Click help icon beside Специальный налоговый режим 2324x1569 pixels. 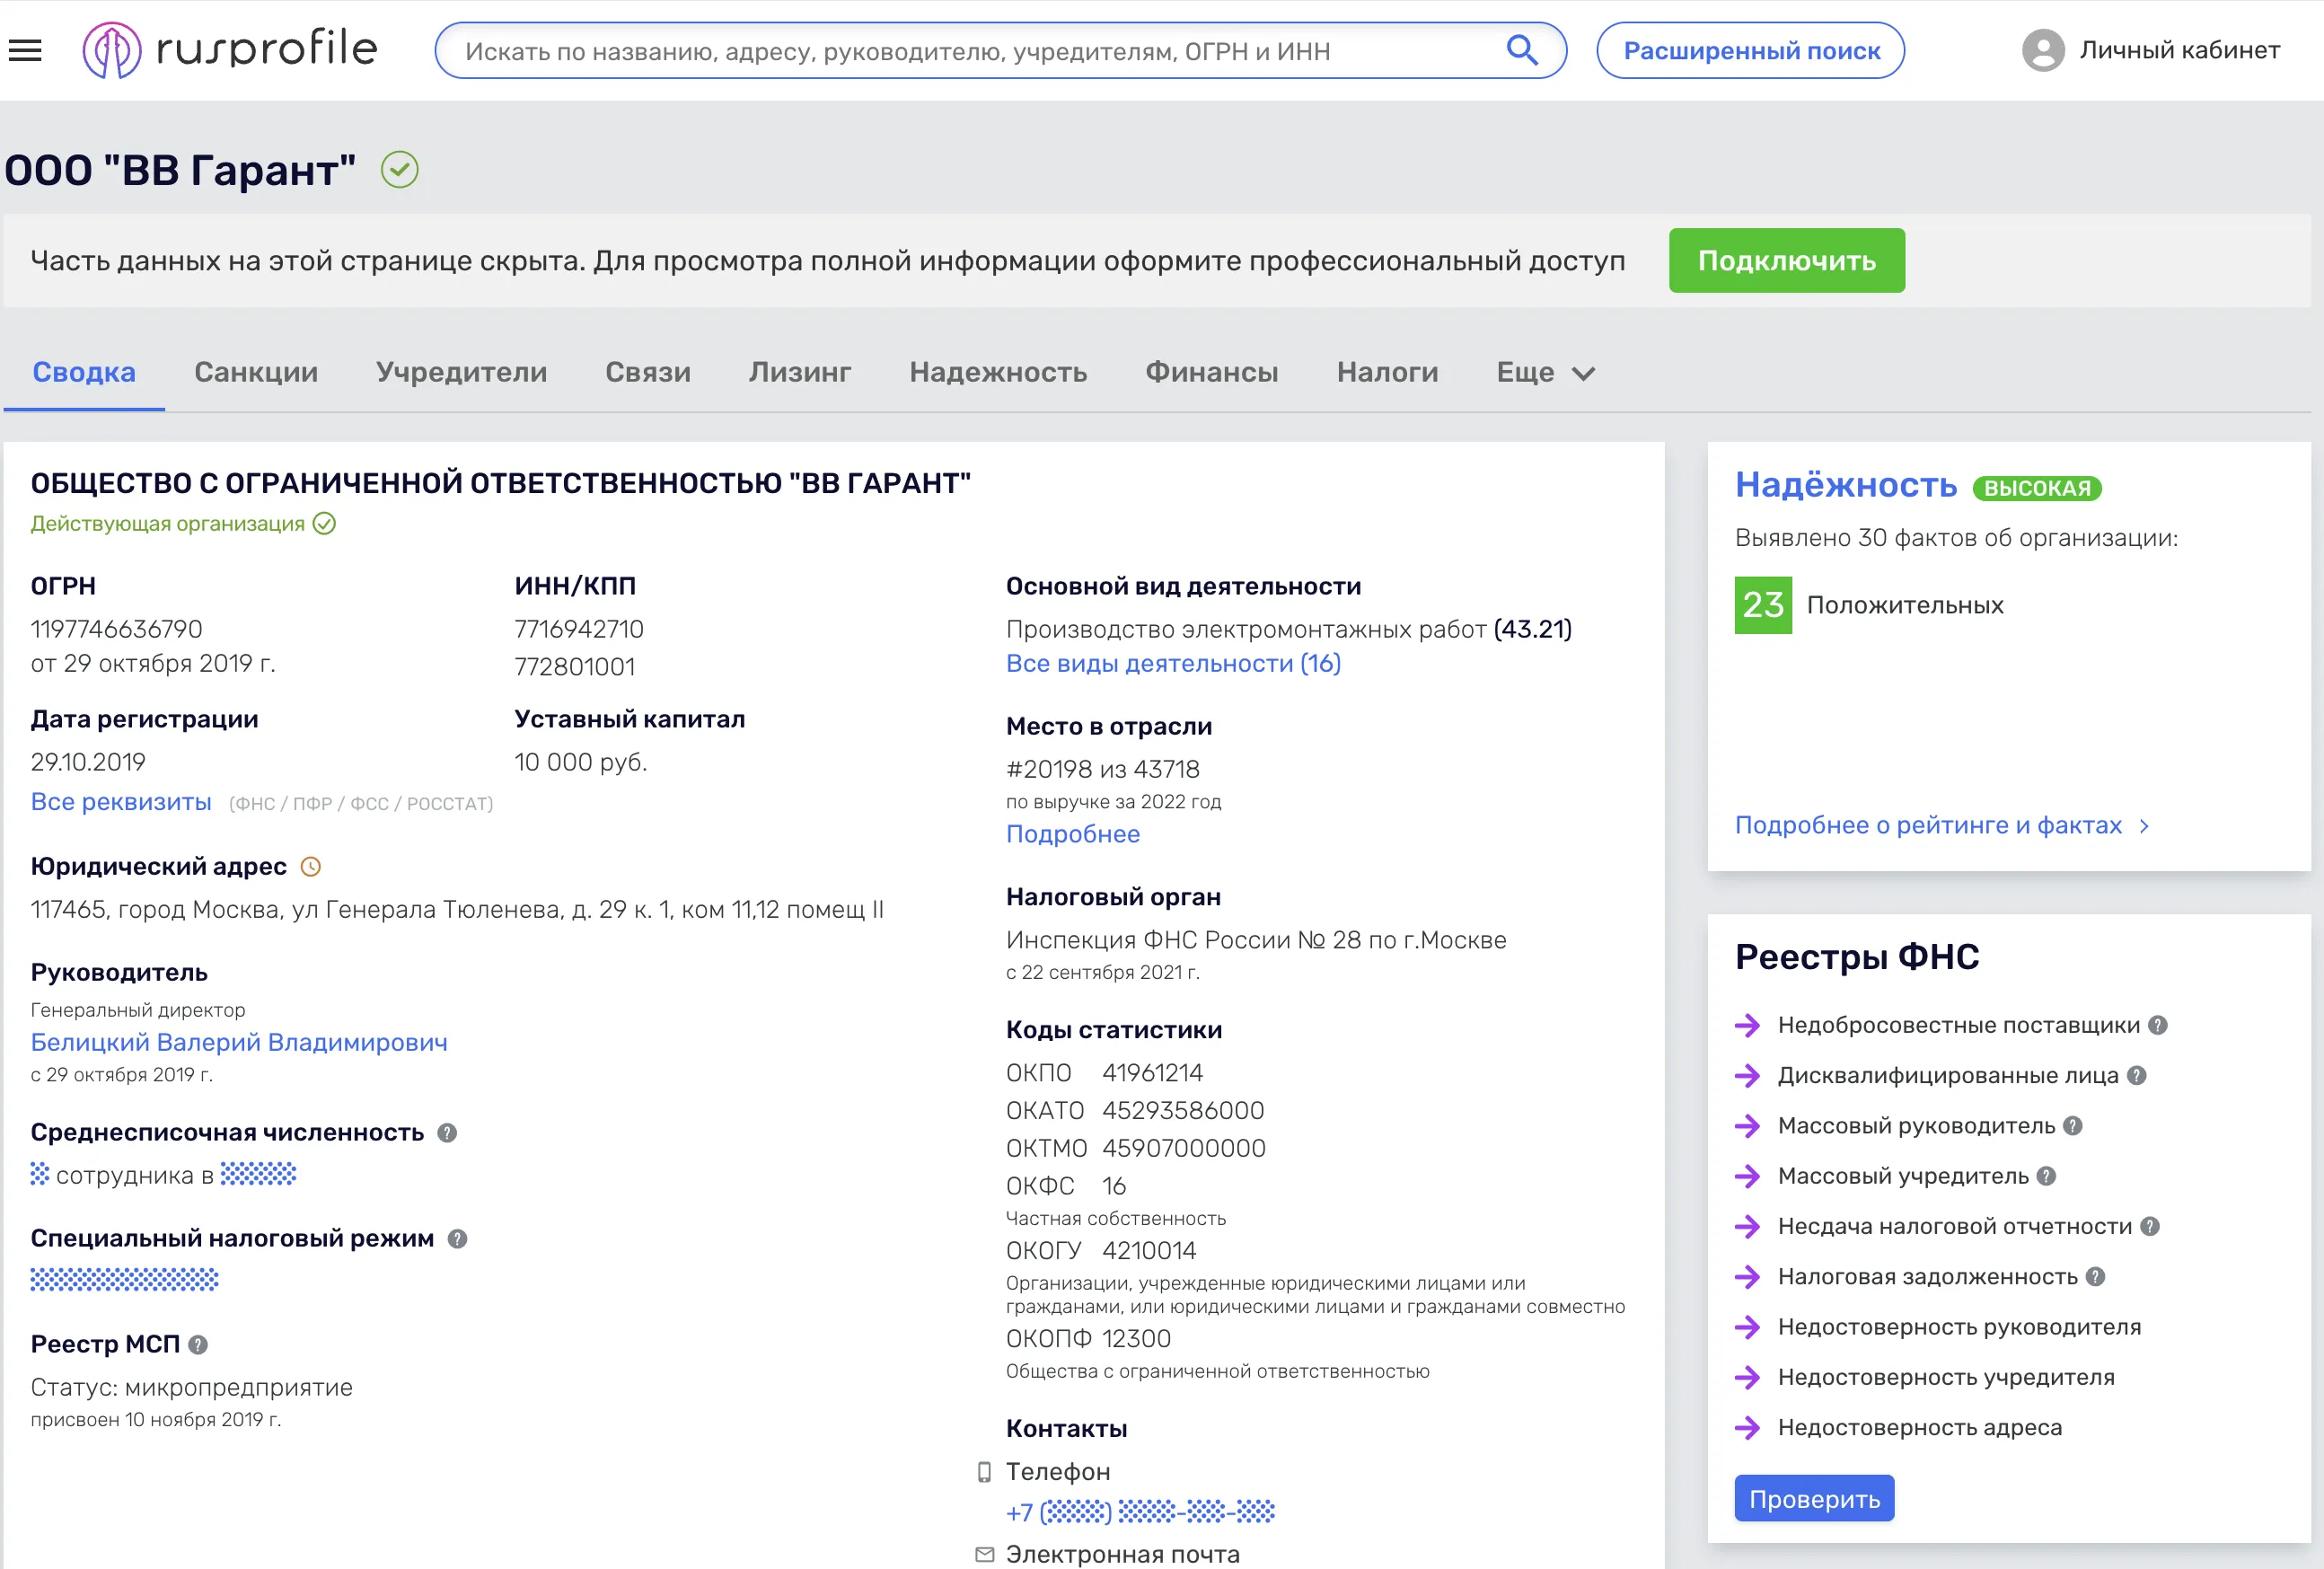[457, 1239]
